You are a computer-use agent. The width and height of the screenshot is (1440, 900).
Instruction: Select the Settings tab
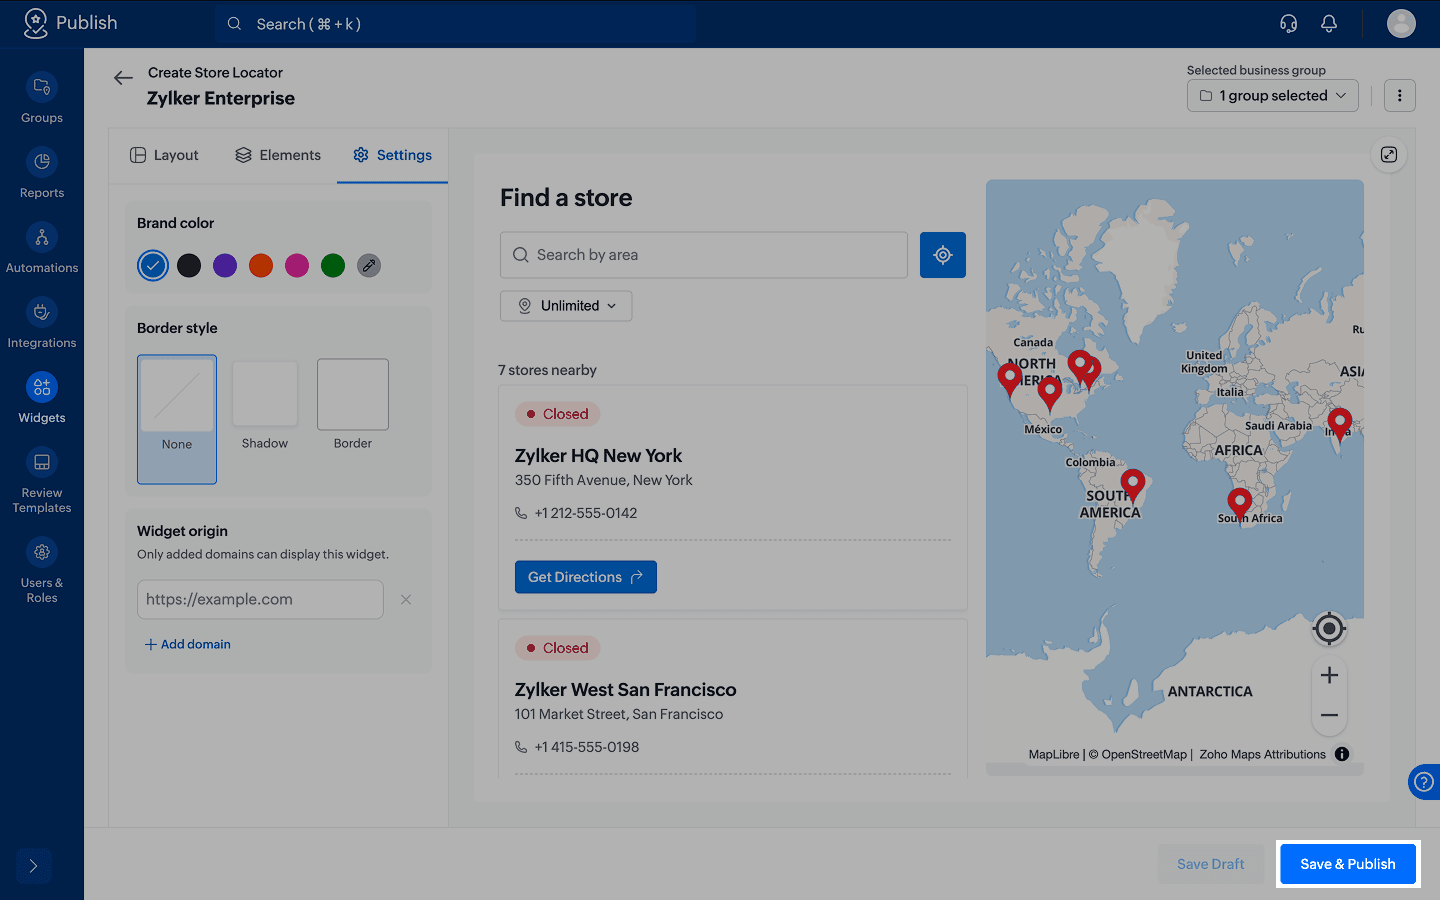click(392, 155)
